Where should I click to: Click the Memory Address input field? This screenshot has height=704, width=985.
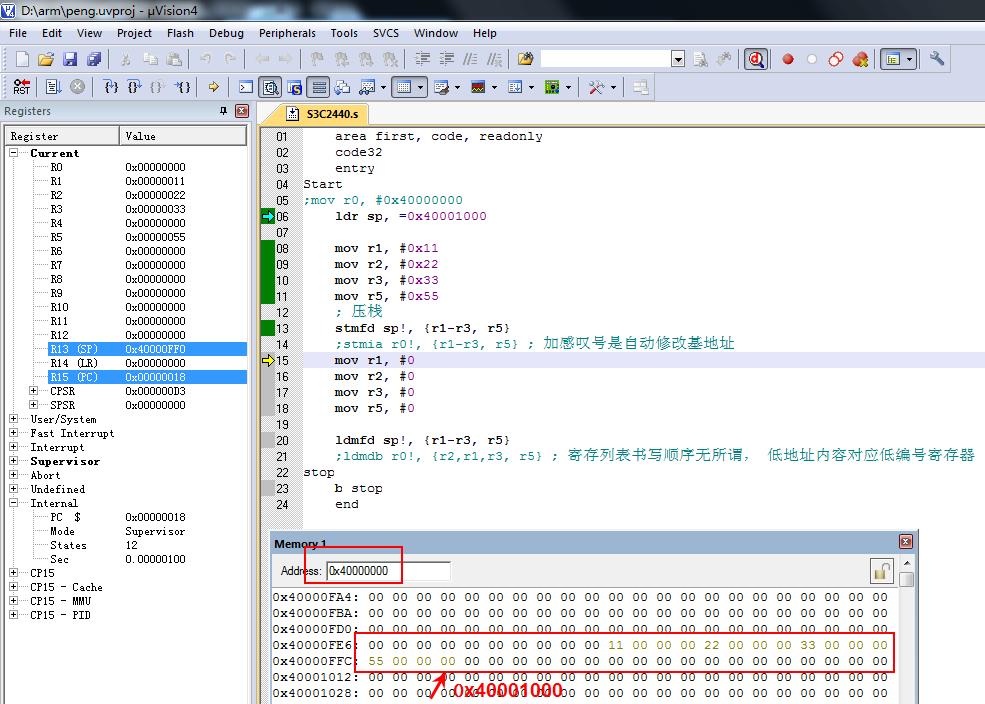pyautogui.click(x=387, y=571)
